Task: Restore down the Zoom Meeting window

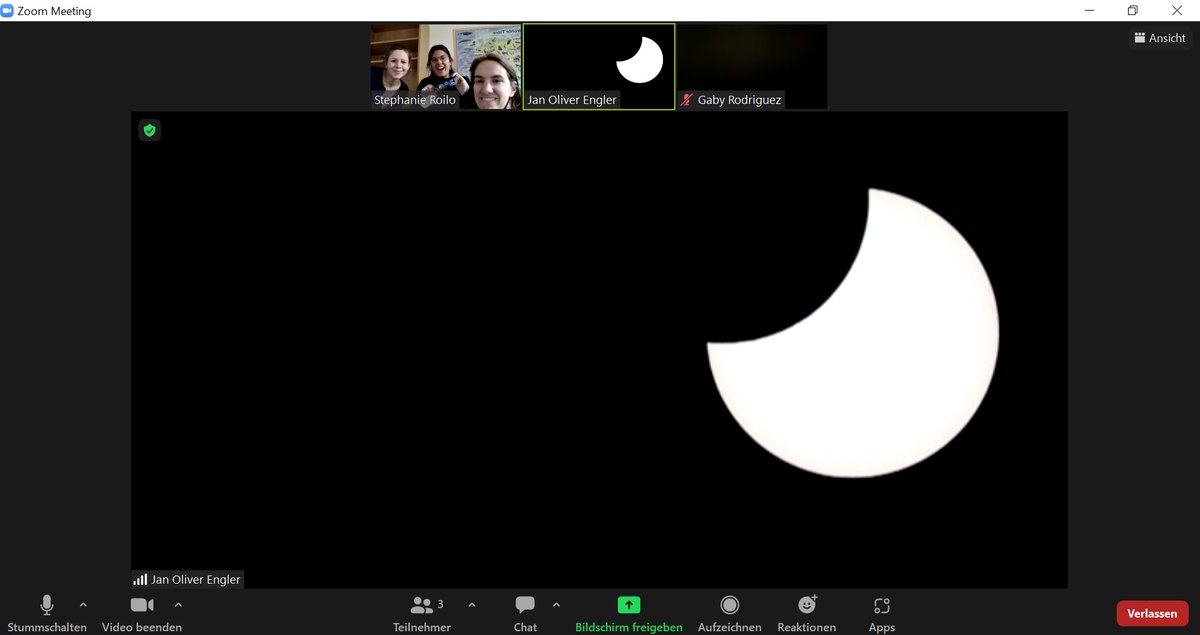Action: pos(1133,11)
